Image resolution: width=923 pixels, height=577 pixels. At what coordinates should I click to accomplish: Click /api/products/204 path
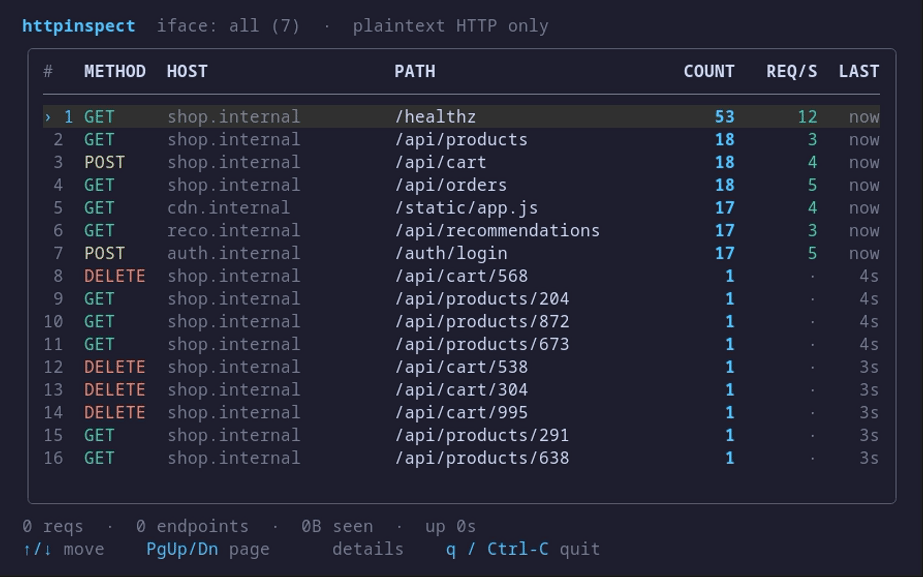click(482, 299)
